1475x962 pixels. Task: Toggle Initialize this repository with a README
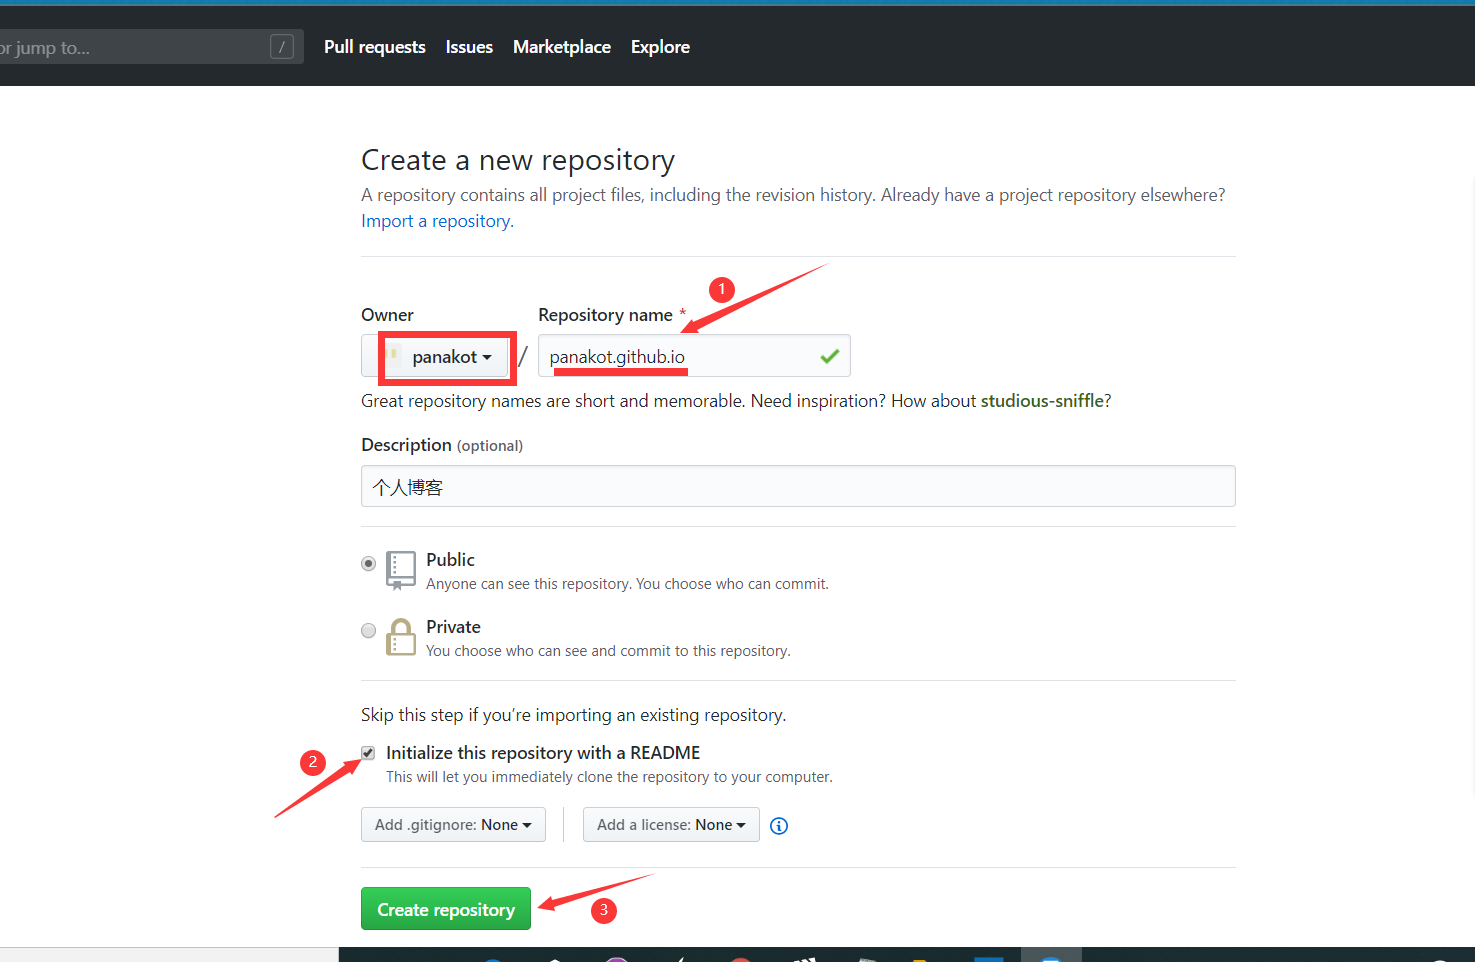click(x=368, y=753)
